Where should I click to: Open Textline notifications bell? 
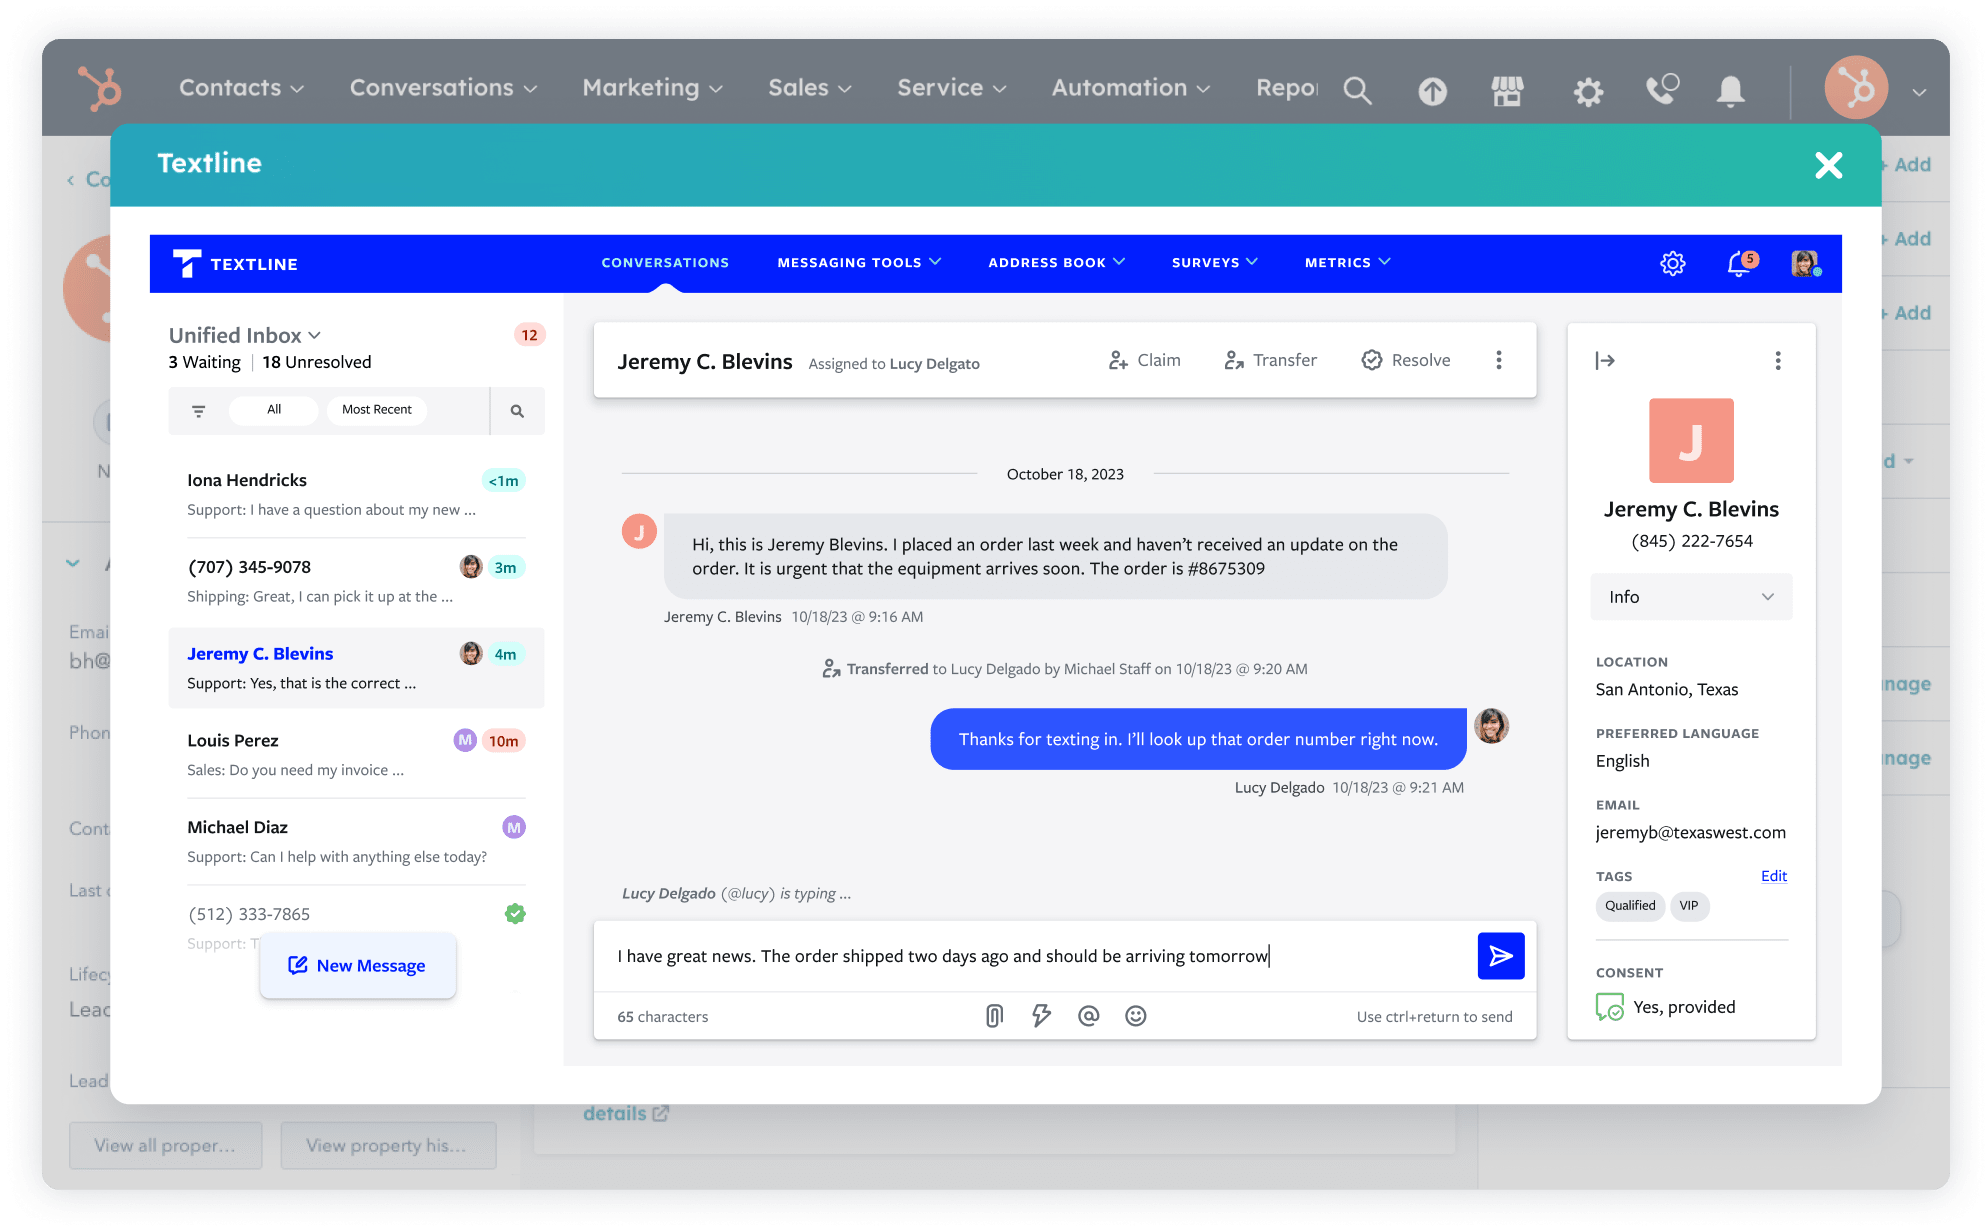click(1738, 263)
